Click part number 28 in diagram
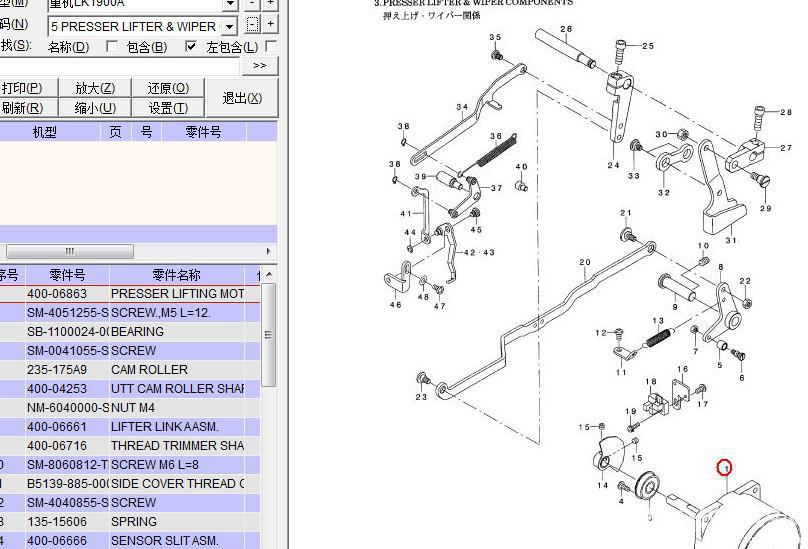The width and height of the screenshot is (808, 549). point(786,112)
